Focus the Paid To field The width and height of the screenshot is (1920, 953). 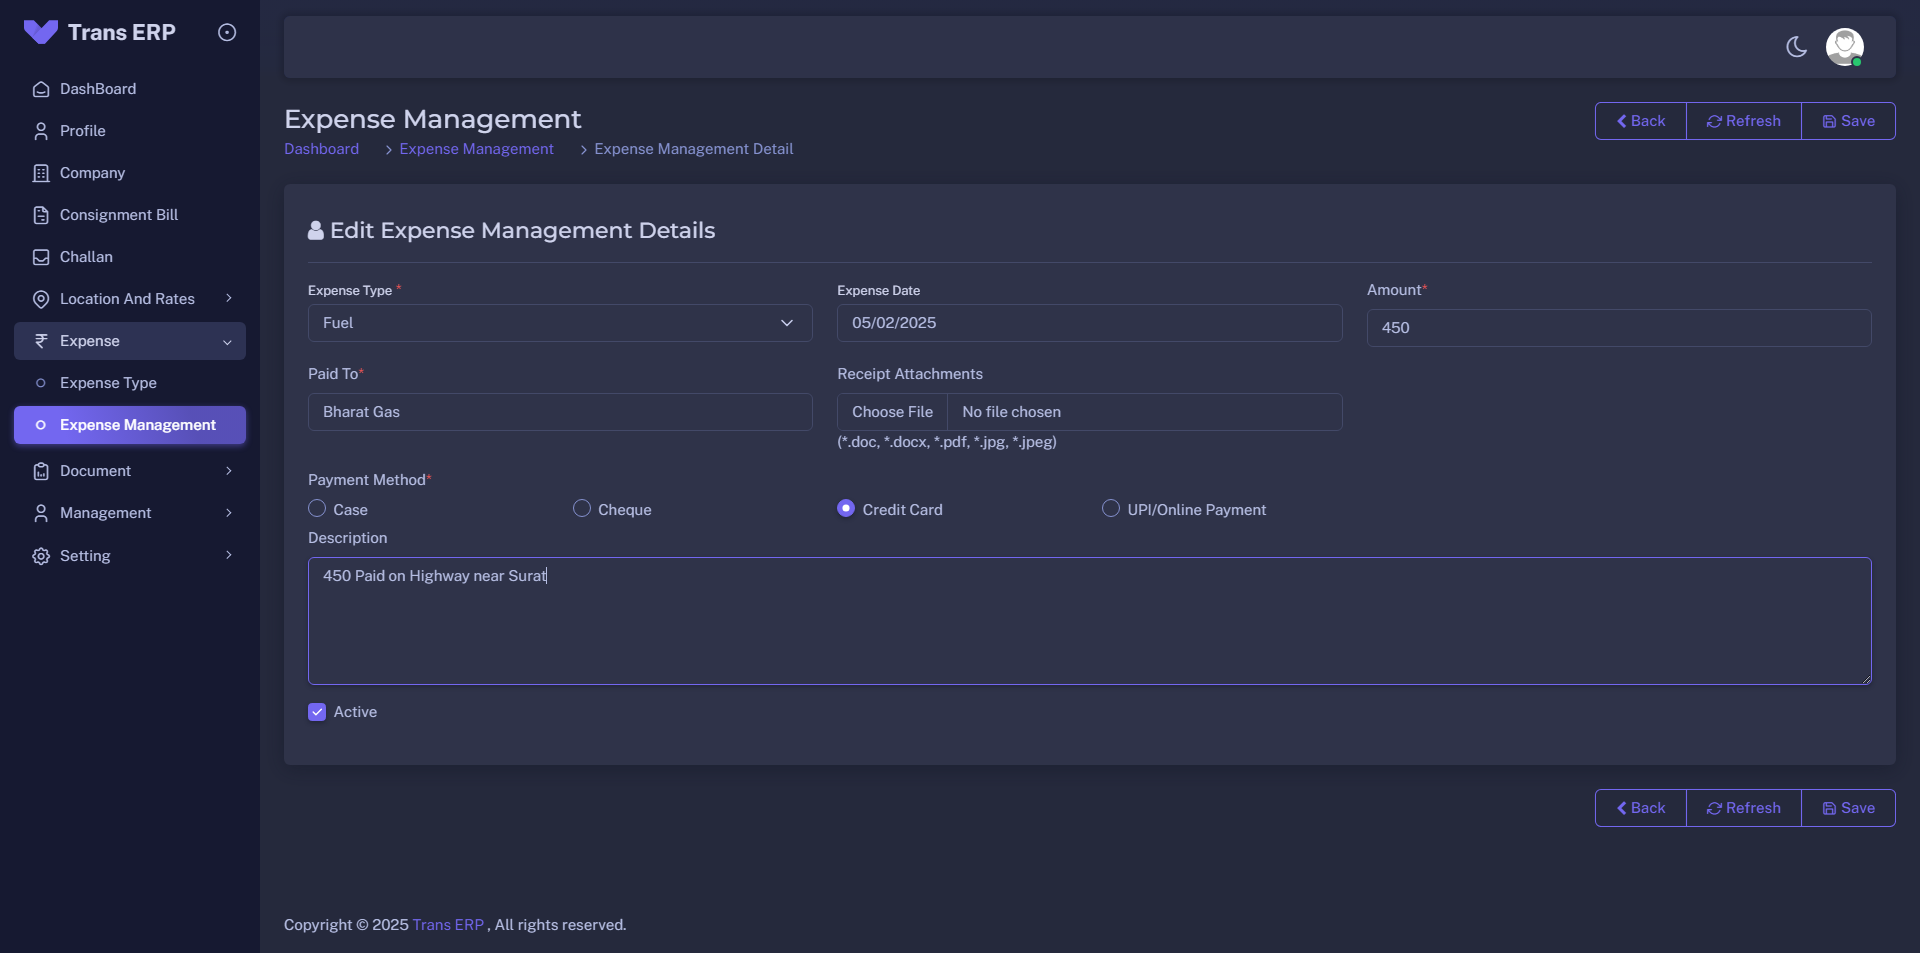[560, 412]
